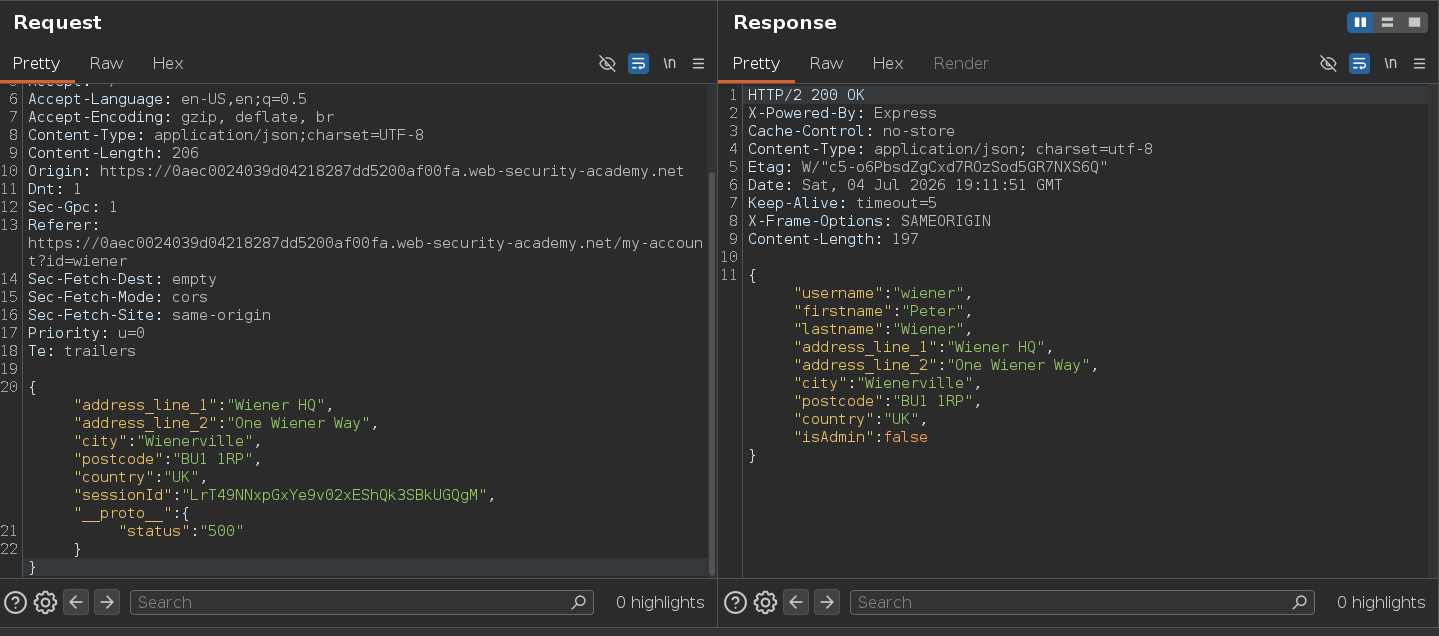
Task: Go to previous match arrow in Request search
Action: click(x=76, y=602)
